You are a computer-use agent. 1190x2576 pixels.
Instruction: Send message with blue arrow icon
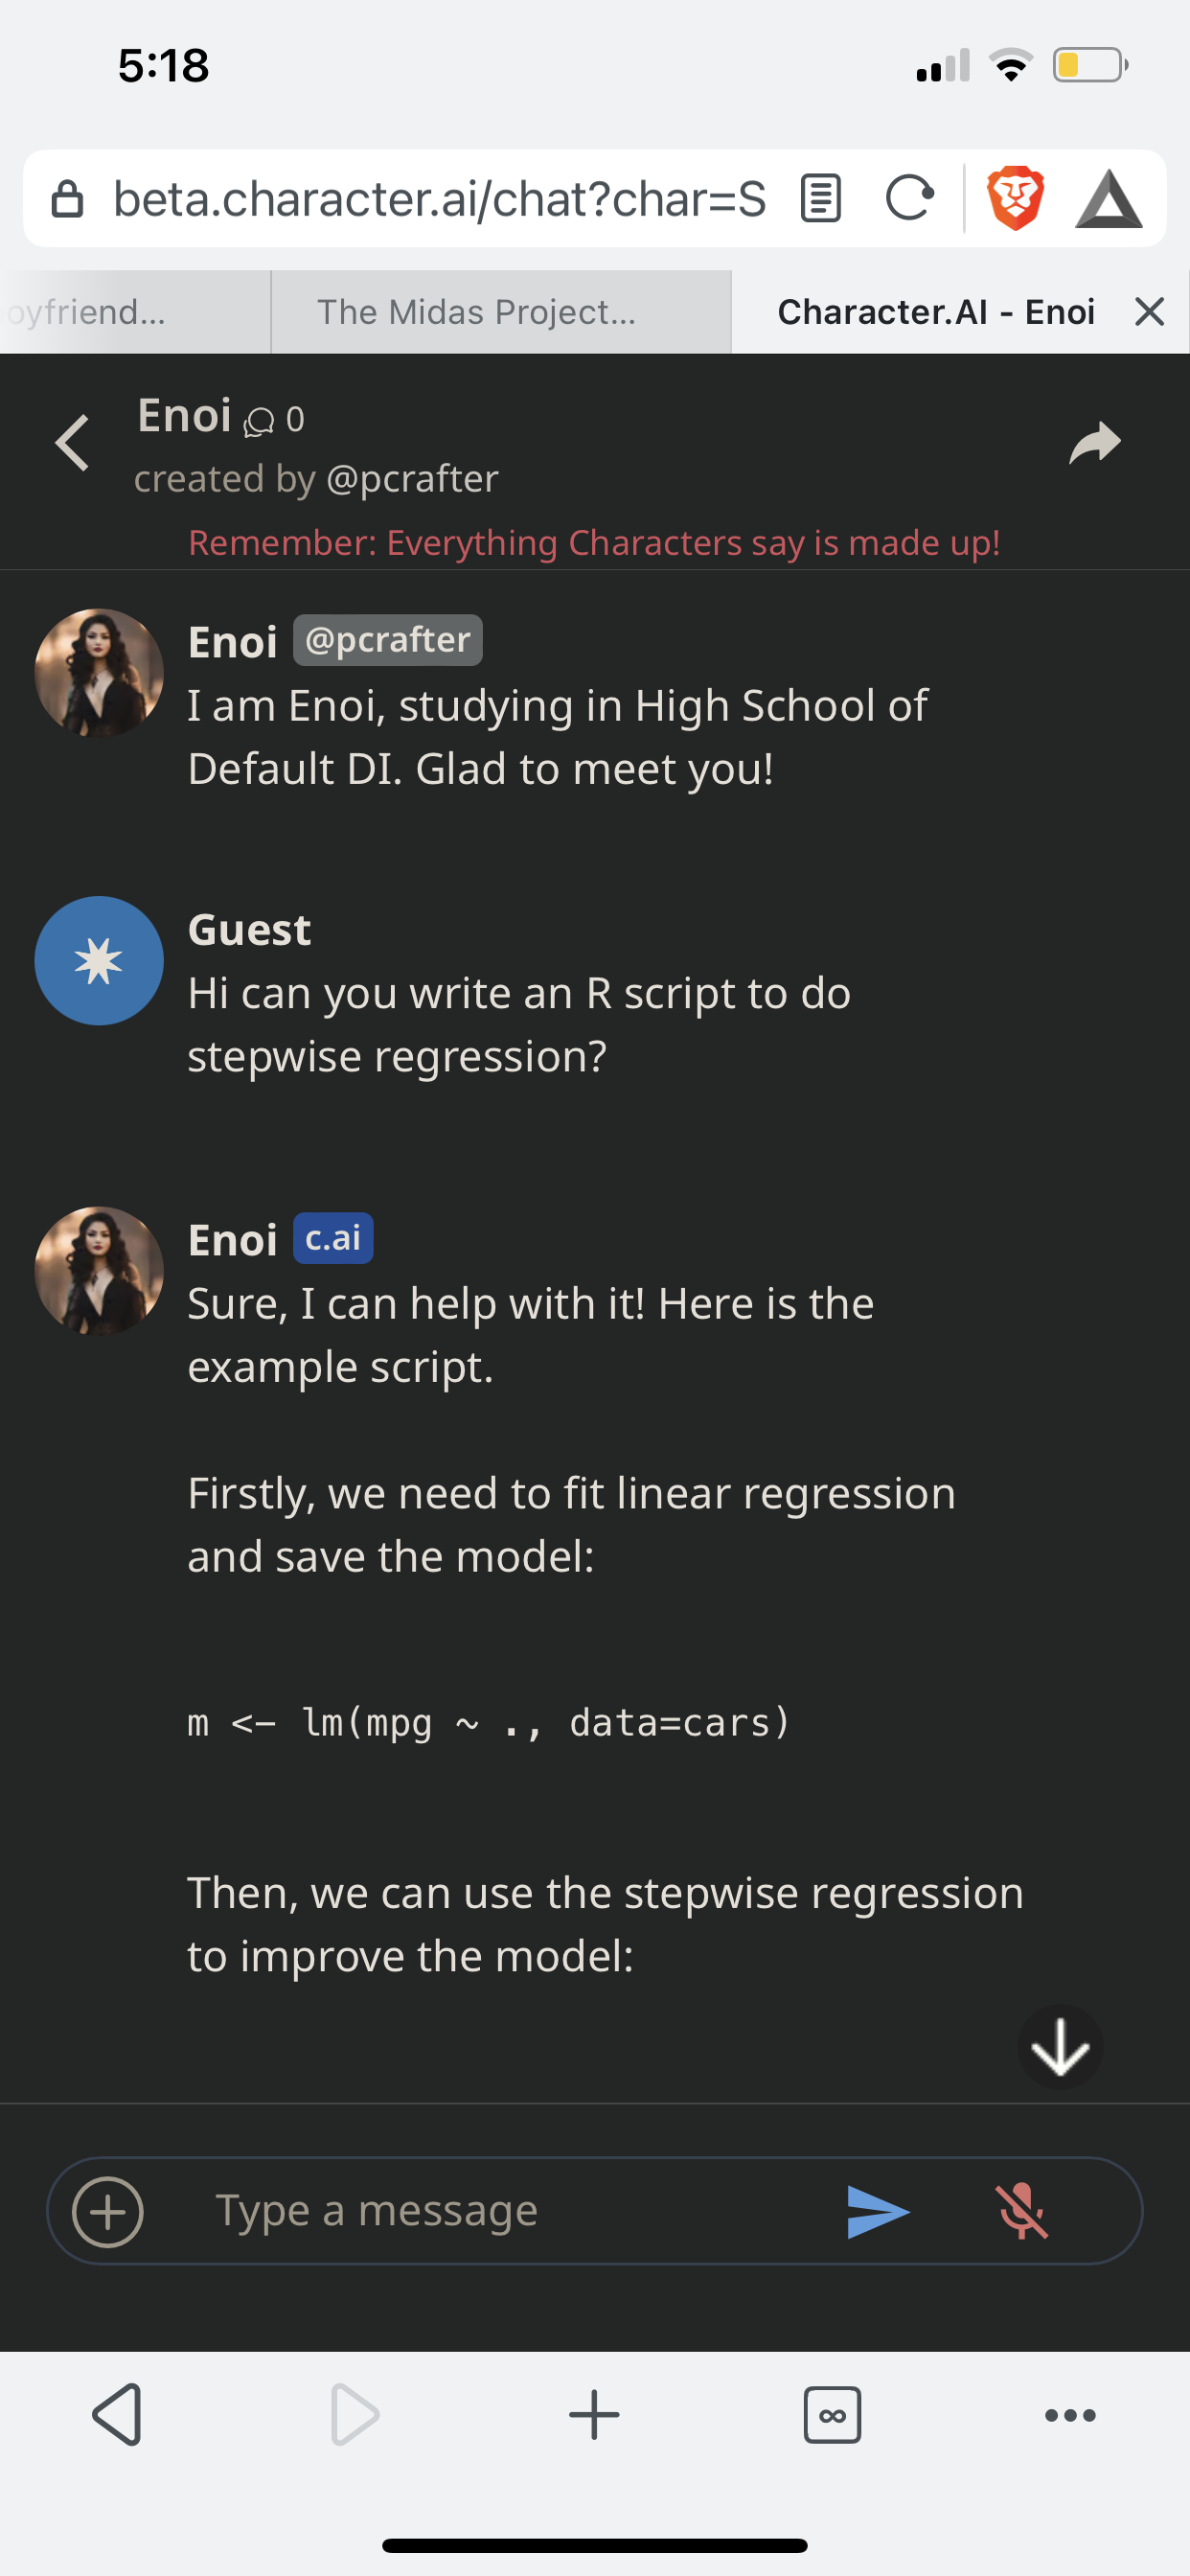point(877,2211)
